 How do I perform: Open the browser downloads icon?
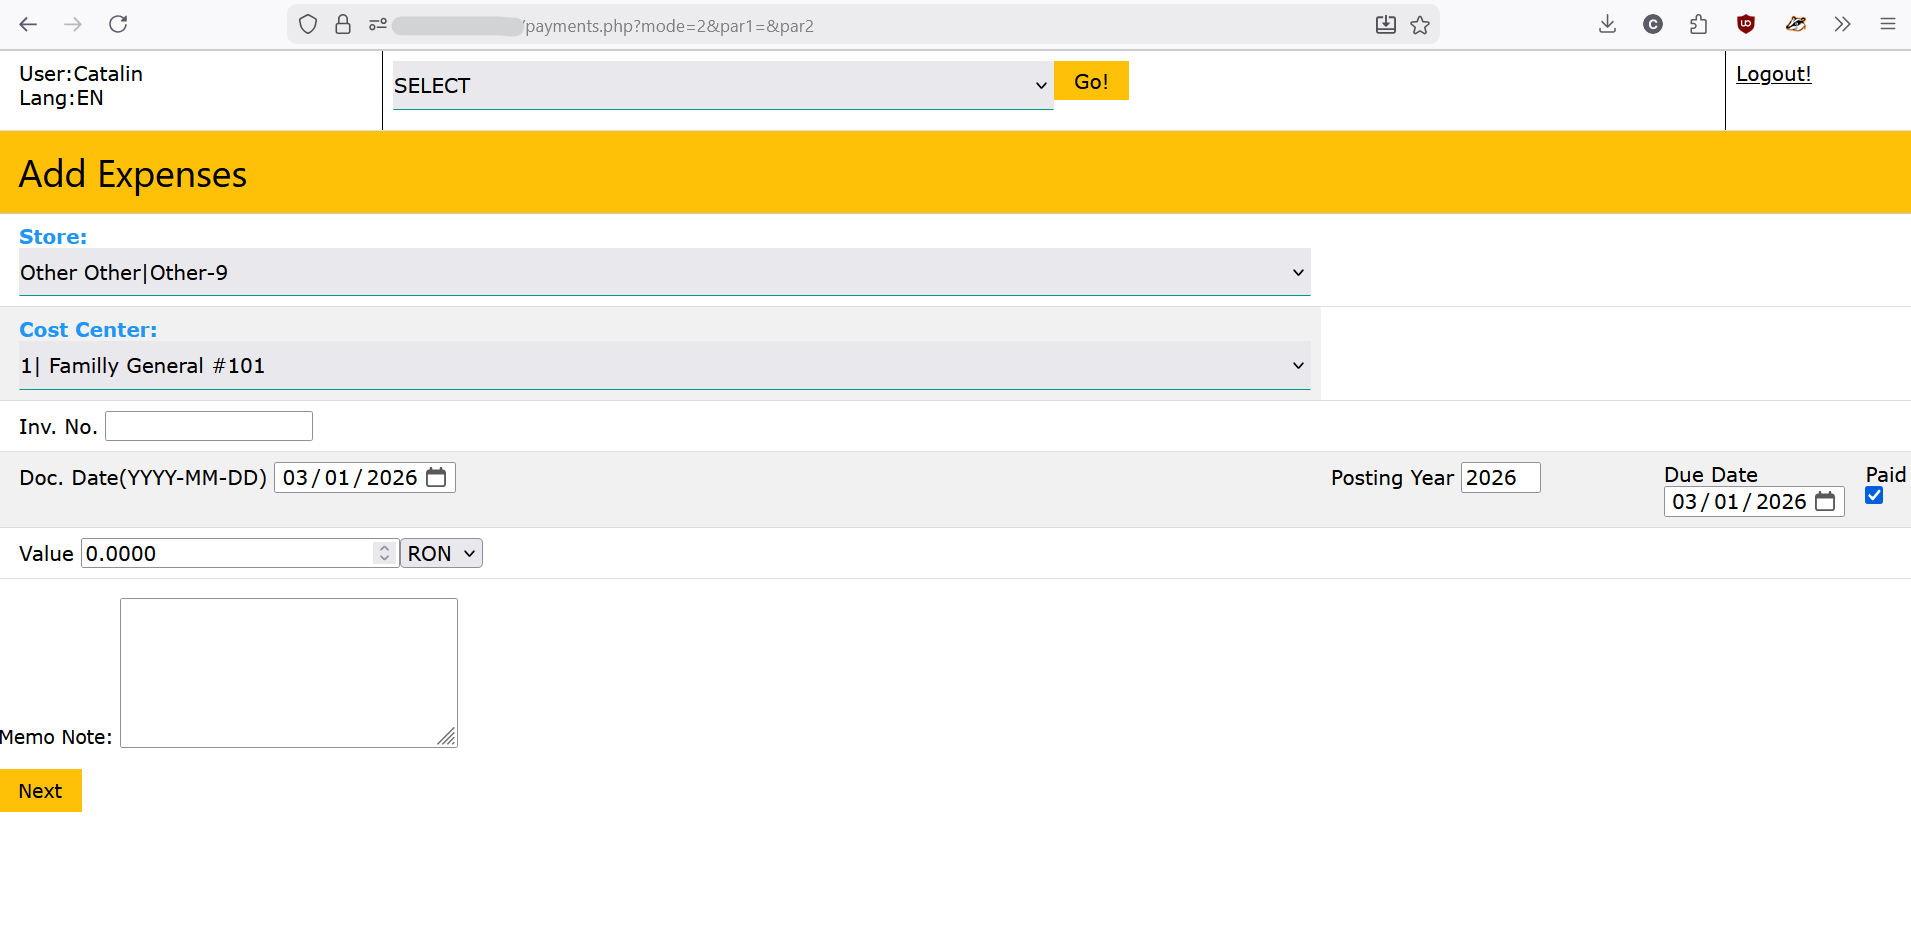click(x=1607, y=24)
